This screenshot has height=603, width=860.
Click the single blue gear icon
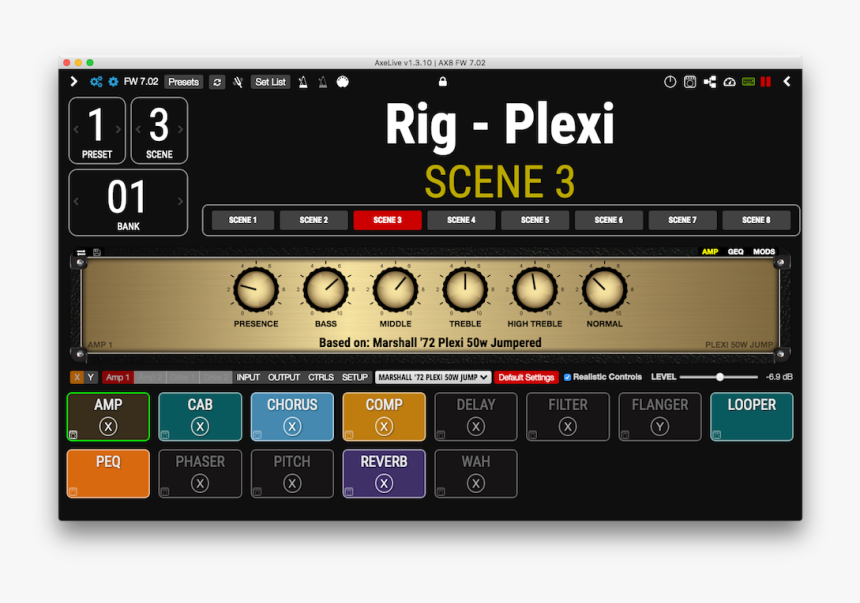coord(114,82)
